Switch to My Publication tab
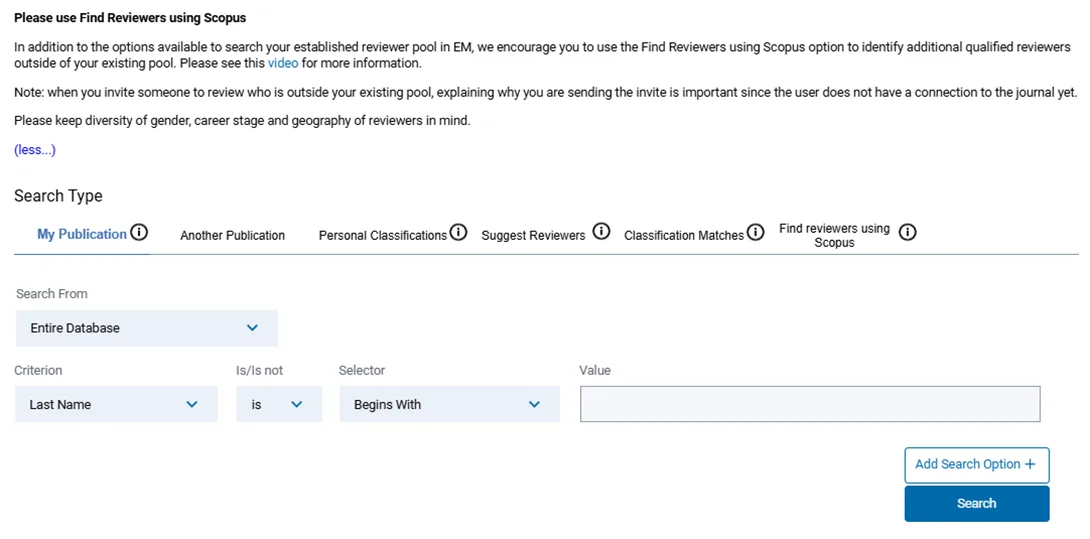The height and width of the screenshot is (539, 1090). coord(82,234)
